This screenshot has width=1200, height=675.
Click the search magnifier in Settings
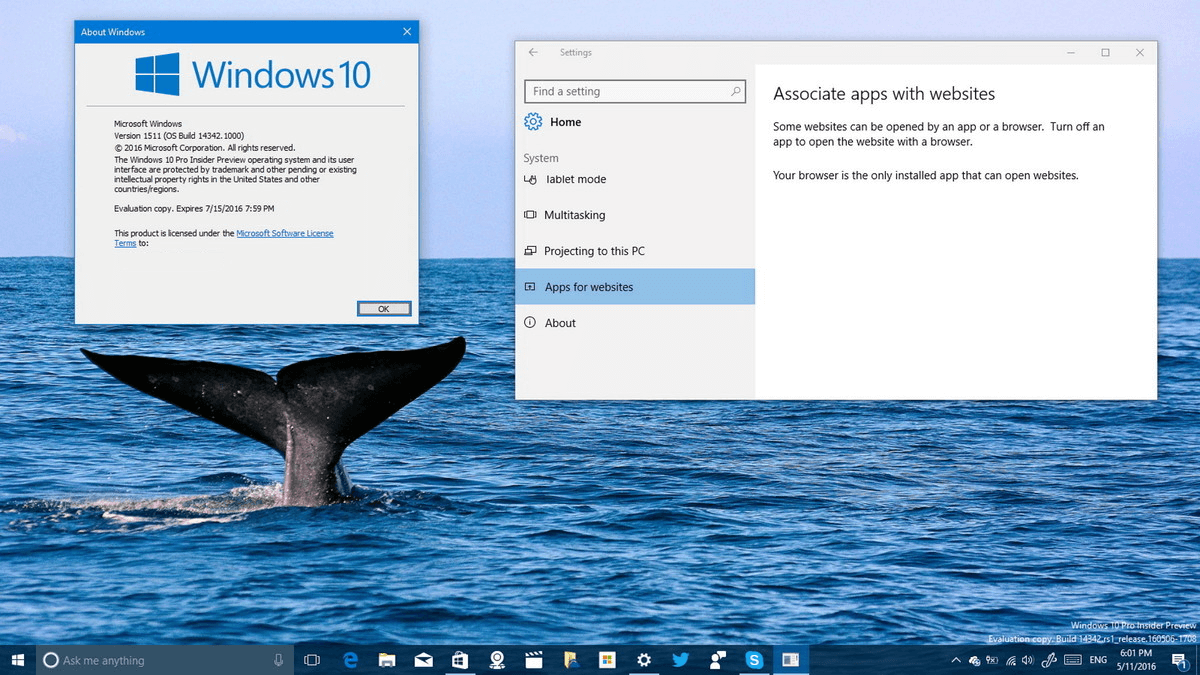[x=736, y=91]
